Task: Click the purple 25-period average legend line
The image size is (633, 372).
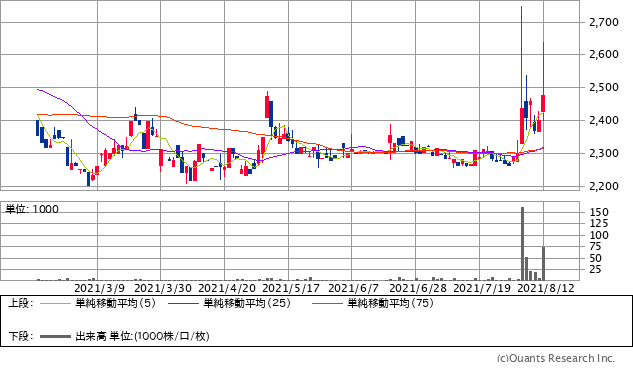Action: pyautogui.click(x=183, y=303)
